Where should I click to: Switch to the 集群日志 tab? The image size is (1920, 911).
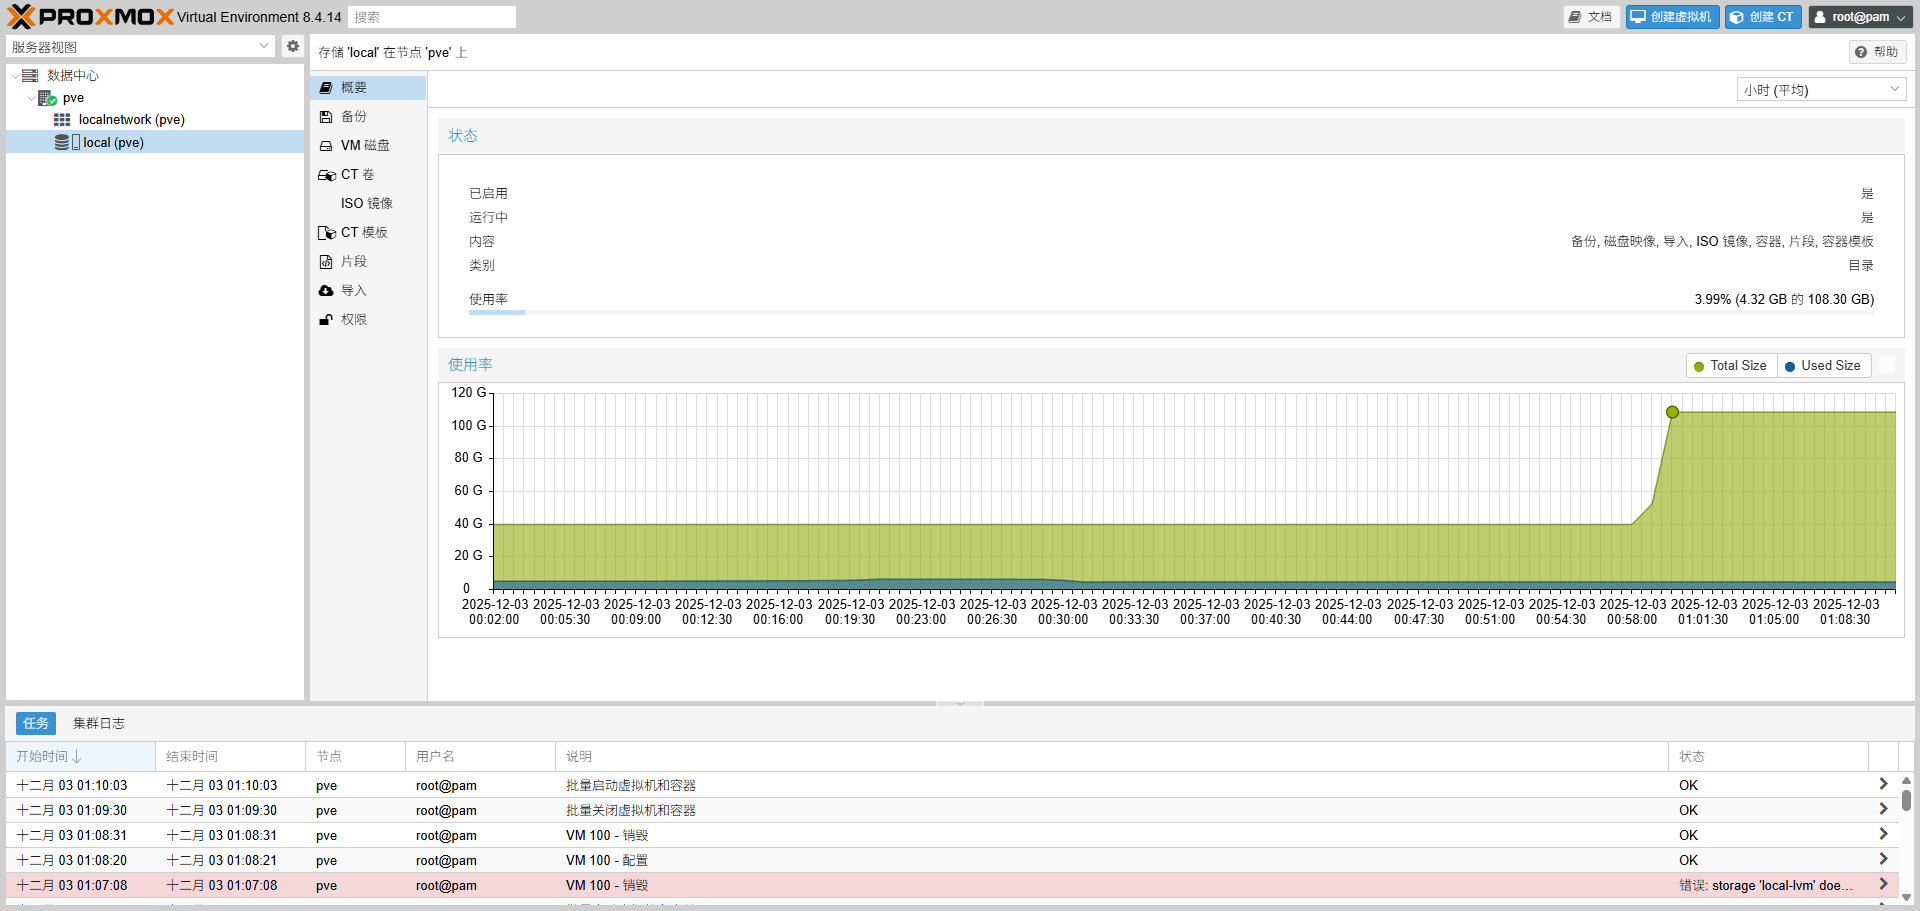pos(98,723)
